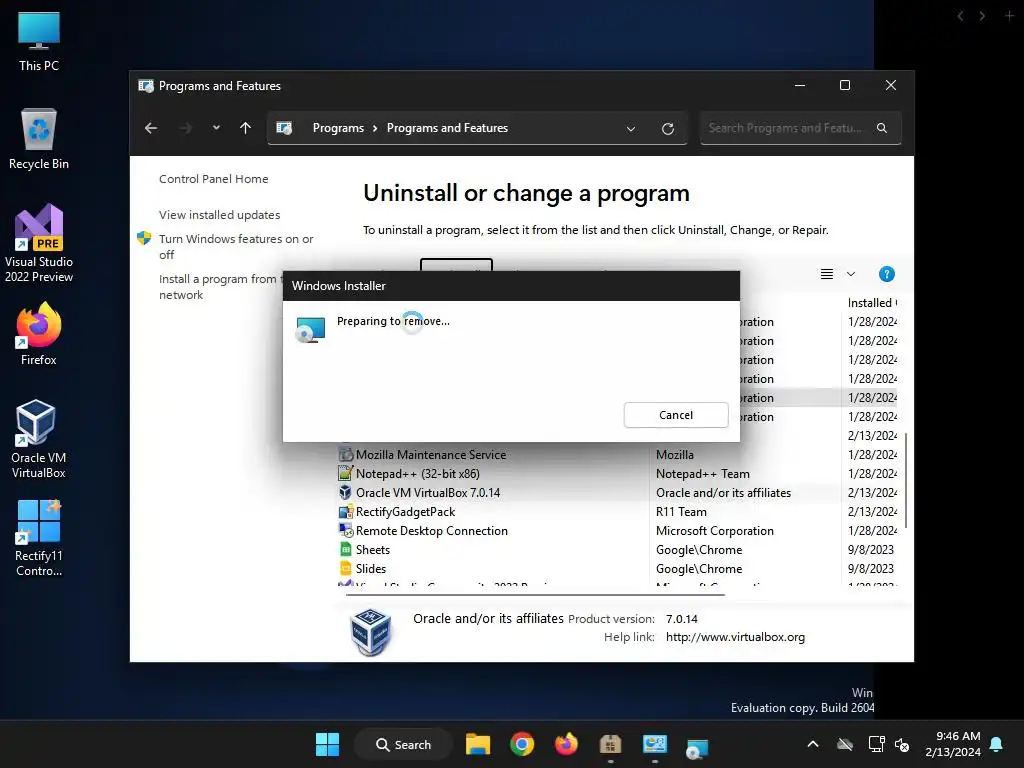Select the Mozilla publisher cell
This screenshot has width=1024, height=768.
pyautogui.click(x=675, y=455)
